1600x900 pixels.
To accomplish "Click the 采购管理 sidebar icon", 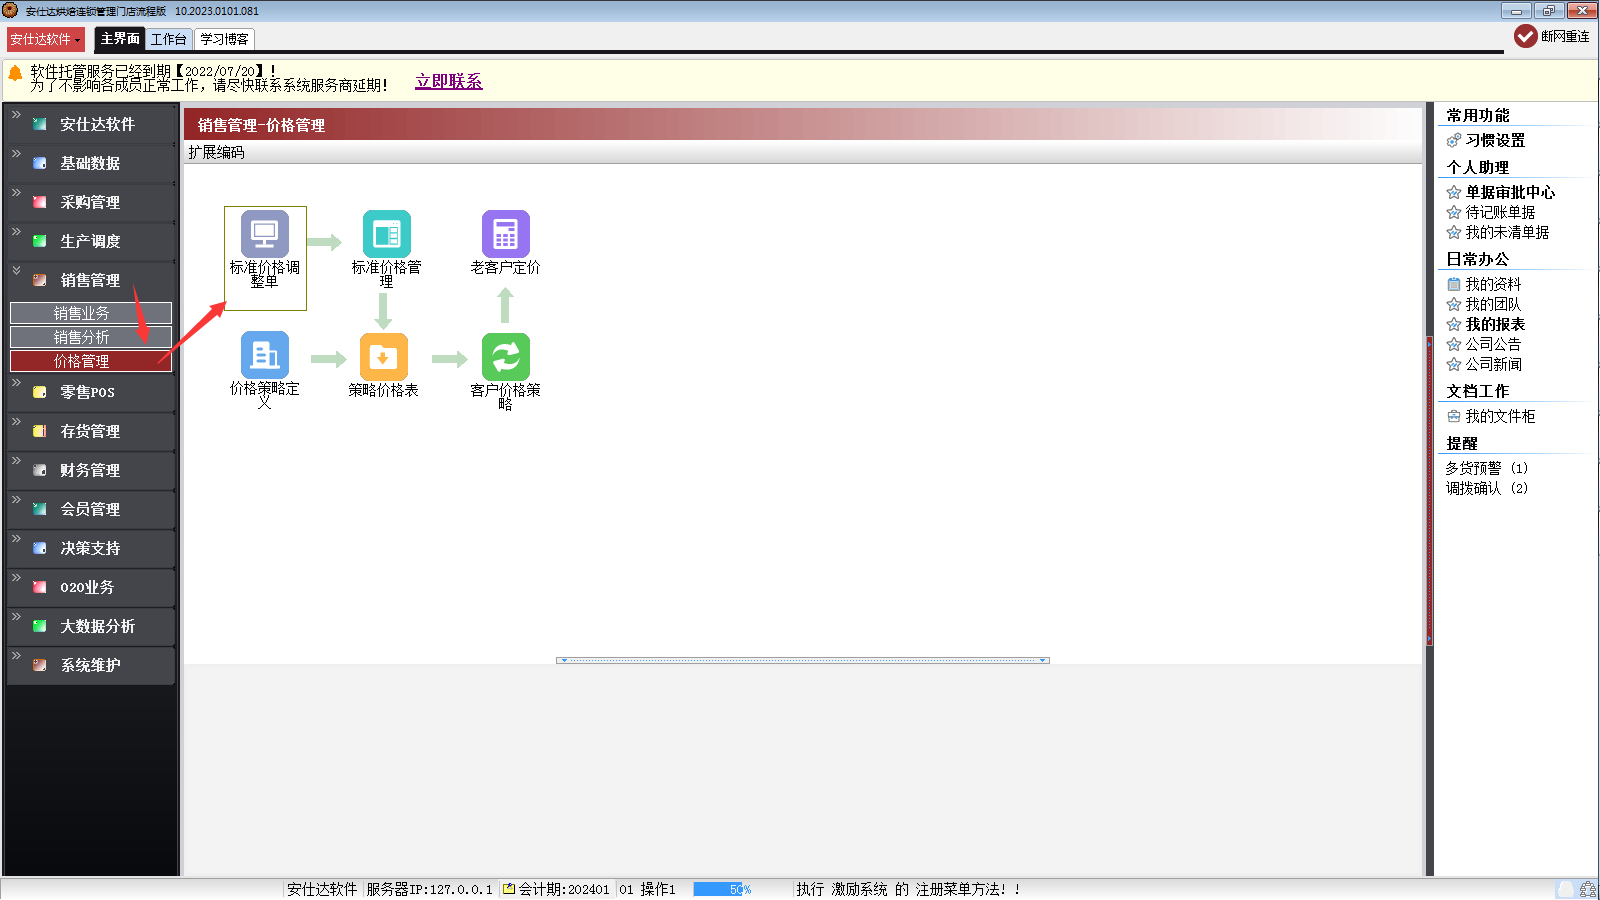I will 40,202.
